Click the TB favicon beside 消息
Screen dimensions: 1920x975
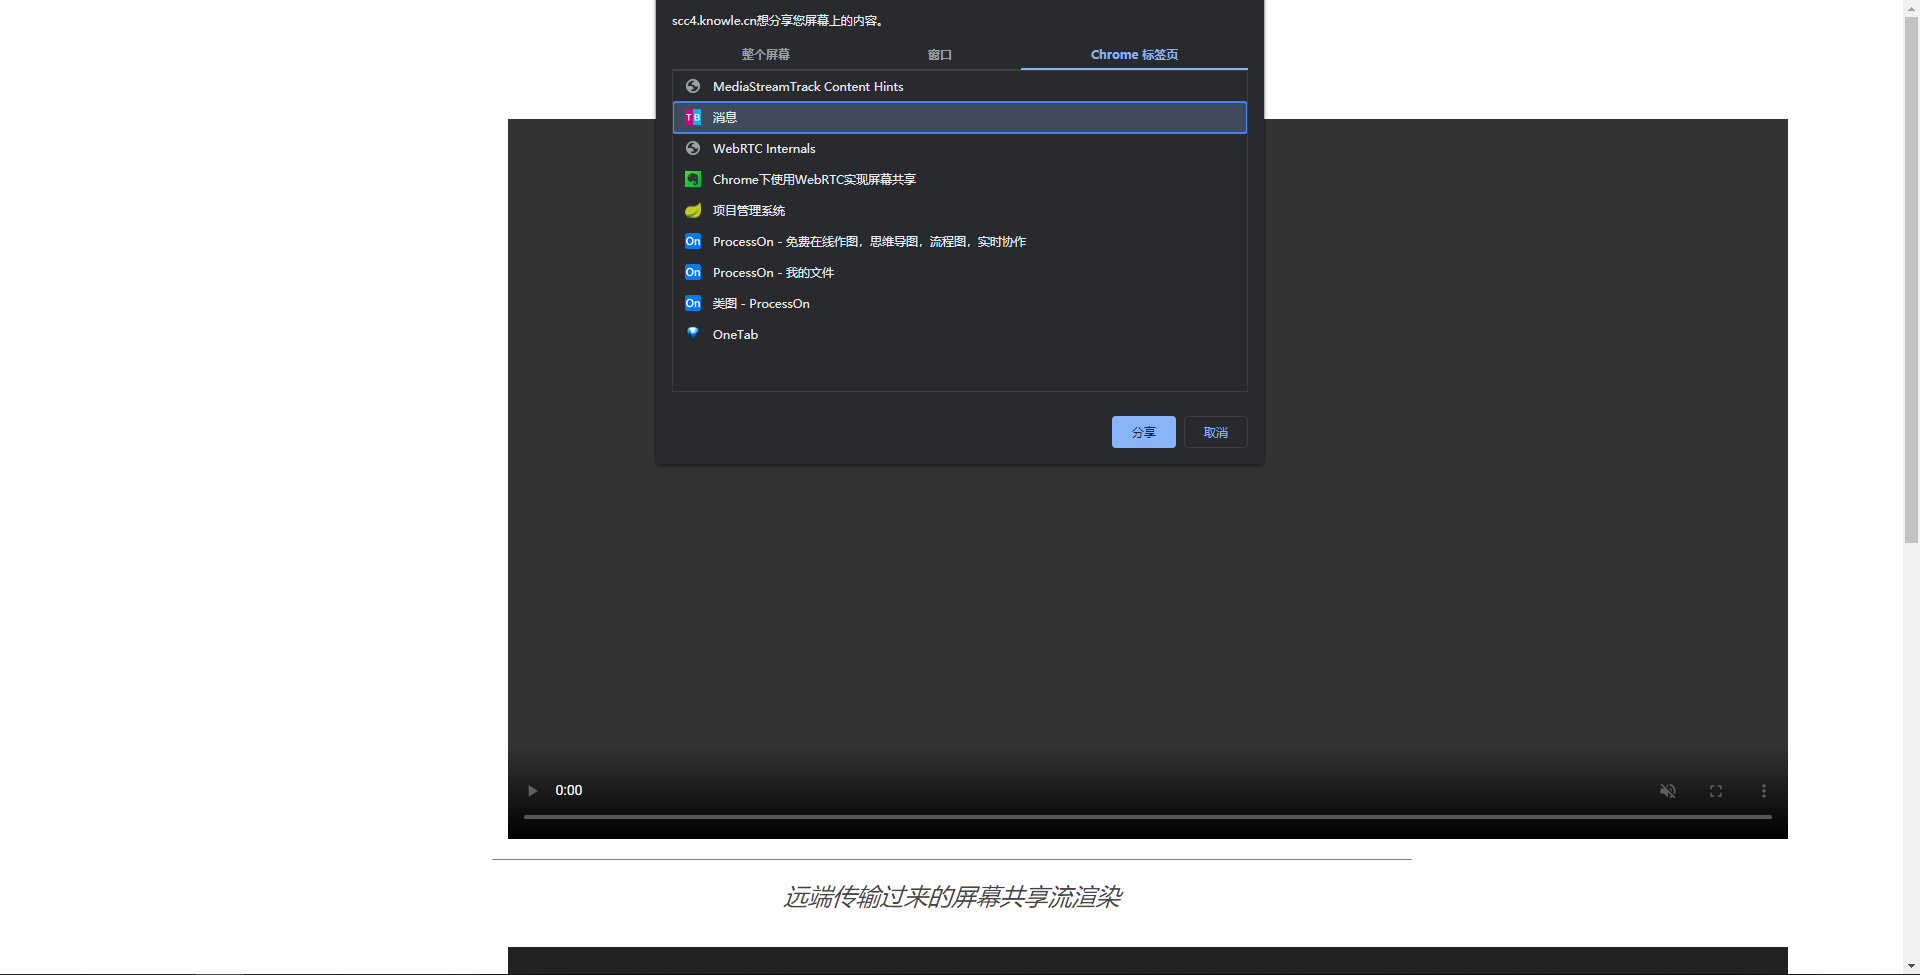pos(693,117)
